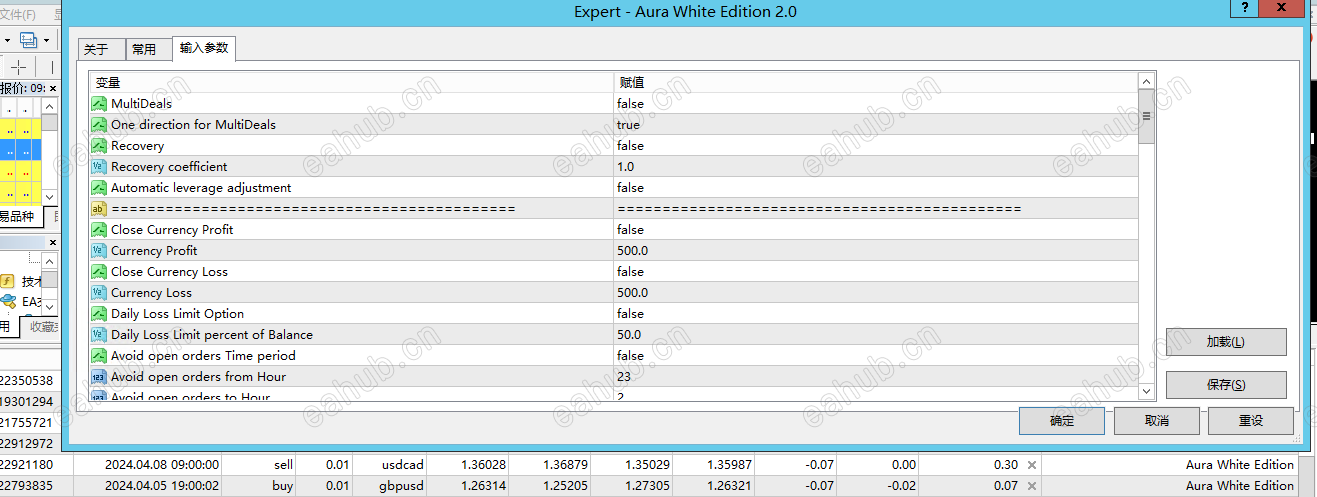Screen dimensions: 1317x497
Task: Click the 变量 column header
Action: click(x=352, y=83)
